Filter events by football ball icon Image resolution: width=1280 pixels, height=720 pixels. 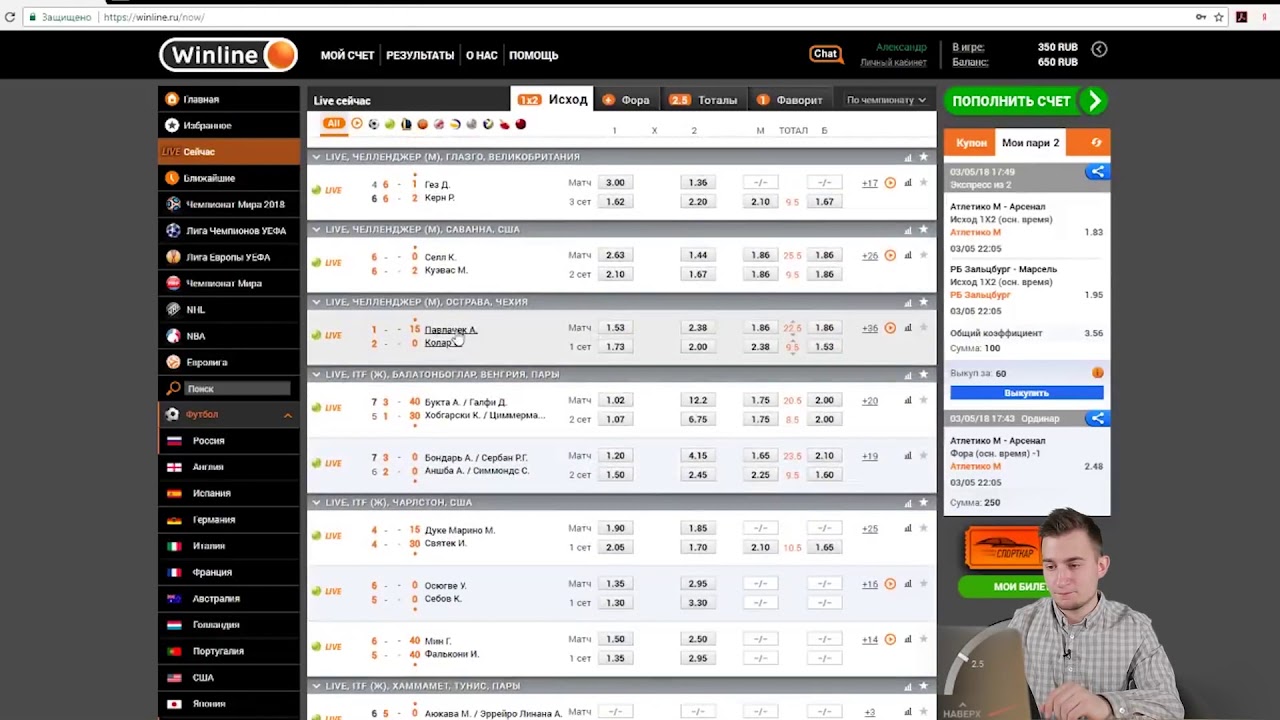pos(373,124)
